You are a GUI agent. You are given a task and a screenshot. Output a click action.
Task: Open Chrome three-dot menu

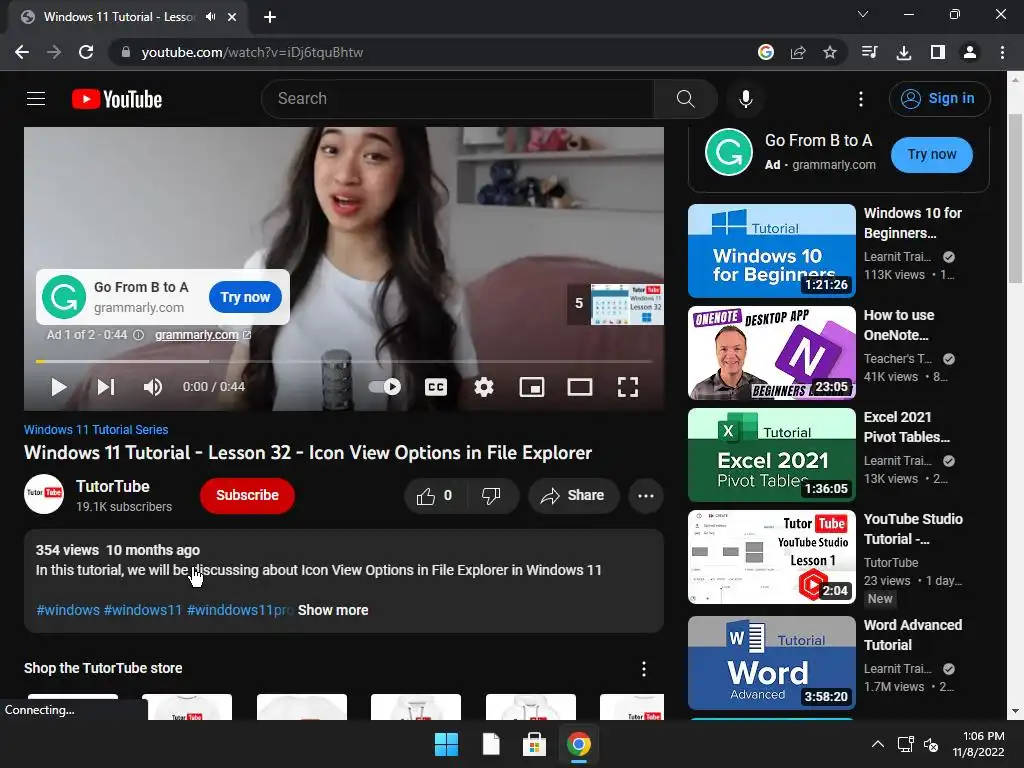tap(1002, 52)
